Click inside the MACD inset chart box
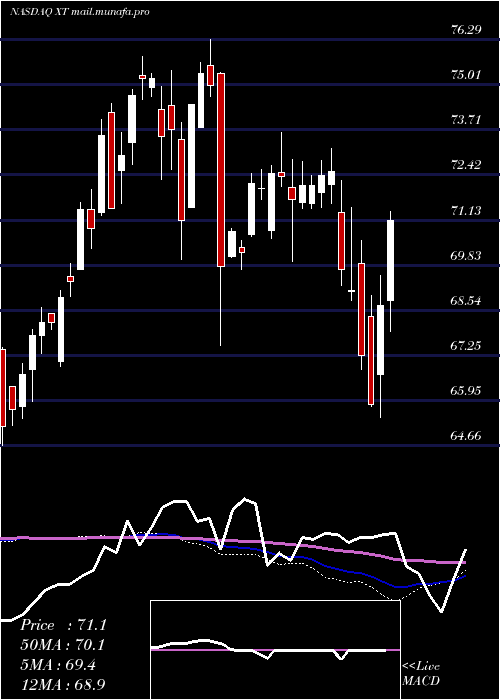 pos(275,650)
